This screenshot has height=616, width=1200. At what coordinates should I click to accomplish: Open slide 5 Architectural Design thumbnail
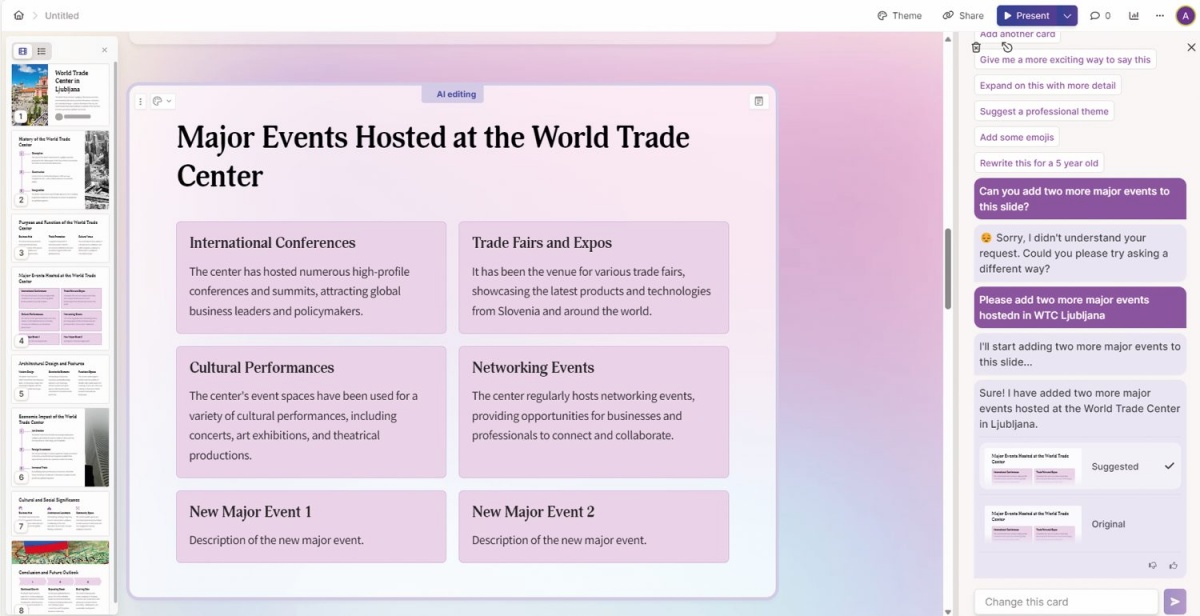pyautogui.click(x=60, y=377)
